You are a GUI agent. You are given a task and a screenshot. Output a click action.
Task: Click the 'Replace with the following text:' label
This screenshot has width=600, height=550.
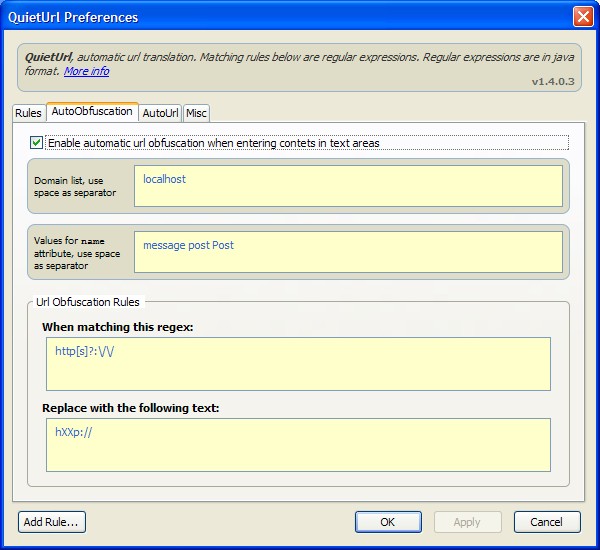point(130,408)
